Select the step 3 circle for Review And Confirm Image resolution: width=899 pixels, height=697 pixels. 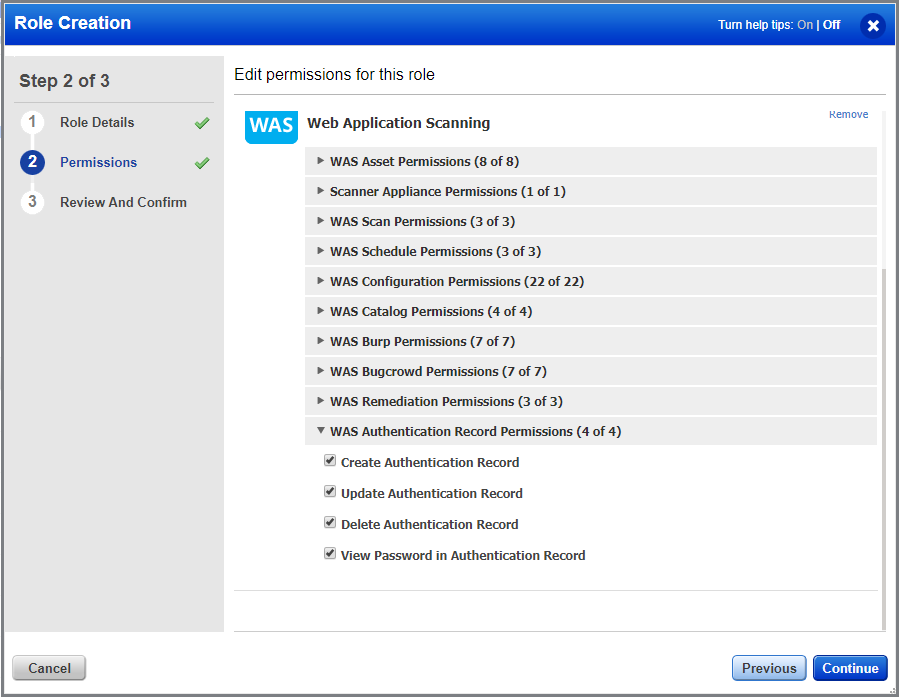(x=33, y=202)
